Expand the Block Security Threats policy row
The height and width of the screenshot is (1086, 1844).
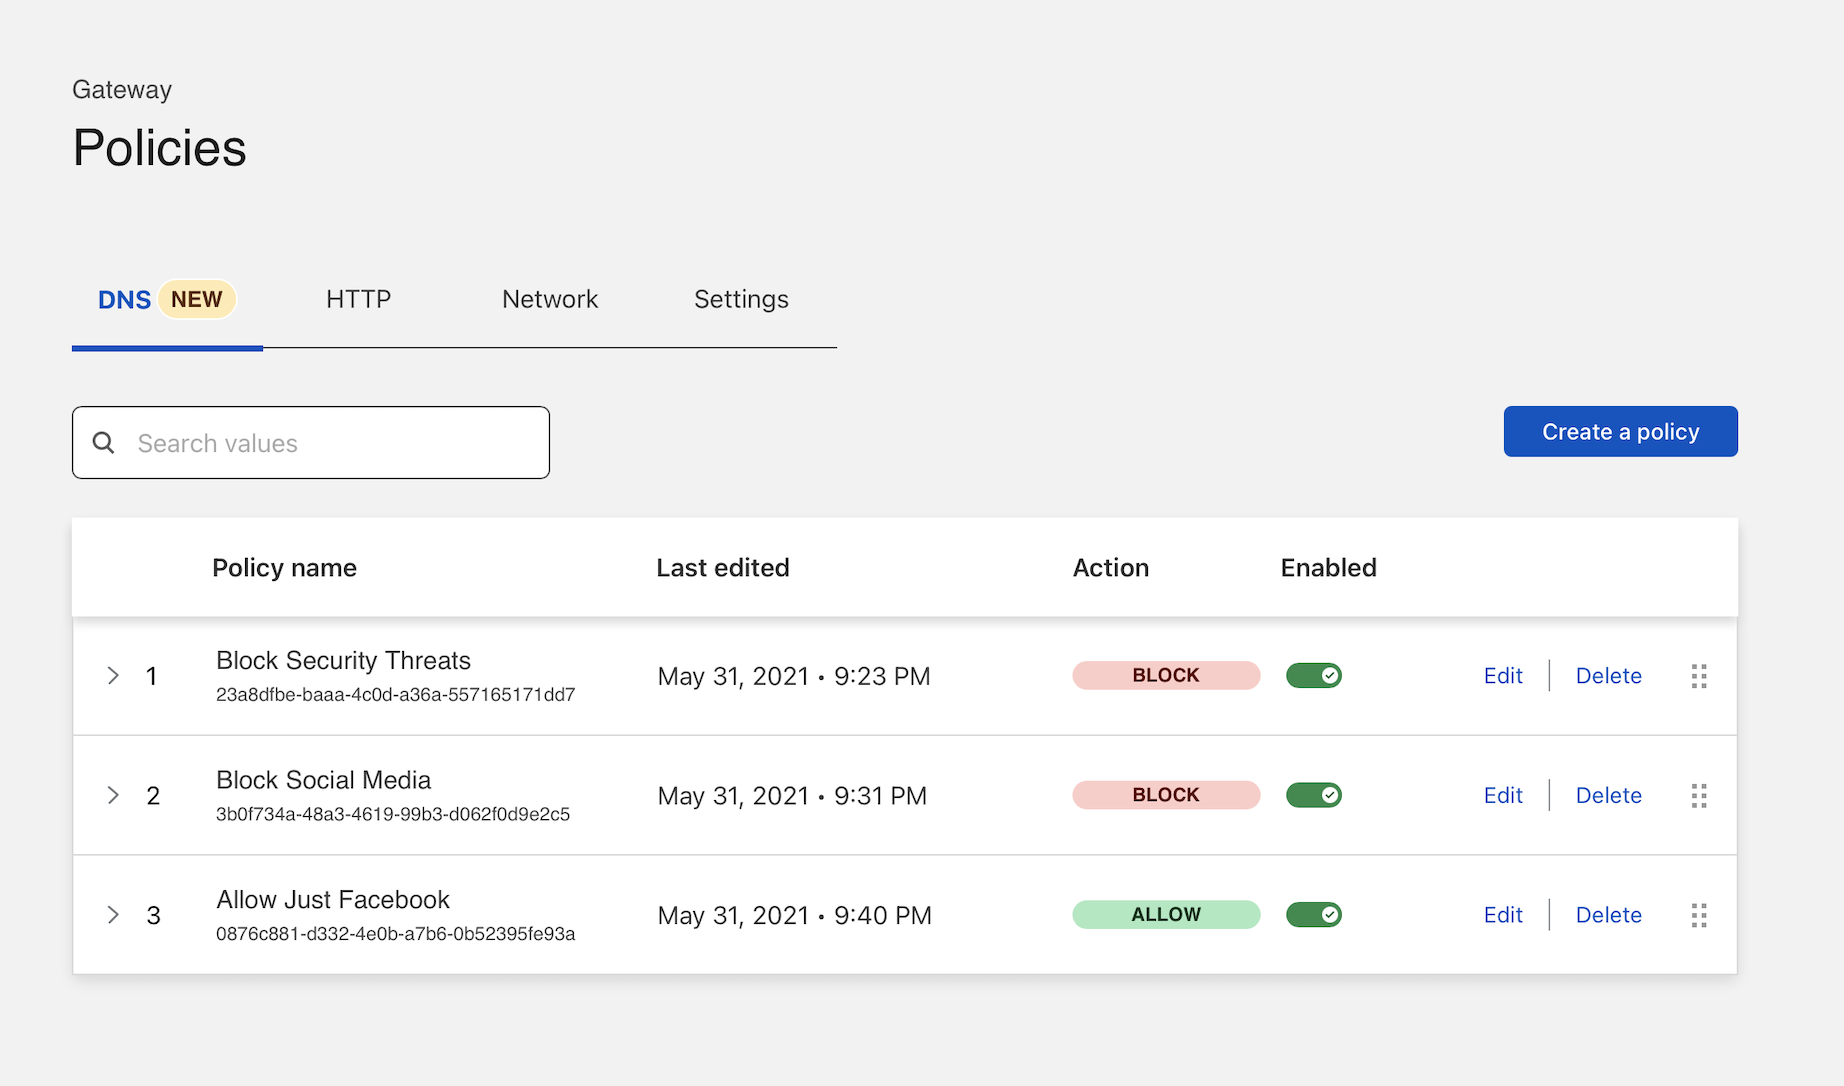pos(113,676)
